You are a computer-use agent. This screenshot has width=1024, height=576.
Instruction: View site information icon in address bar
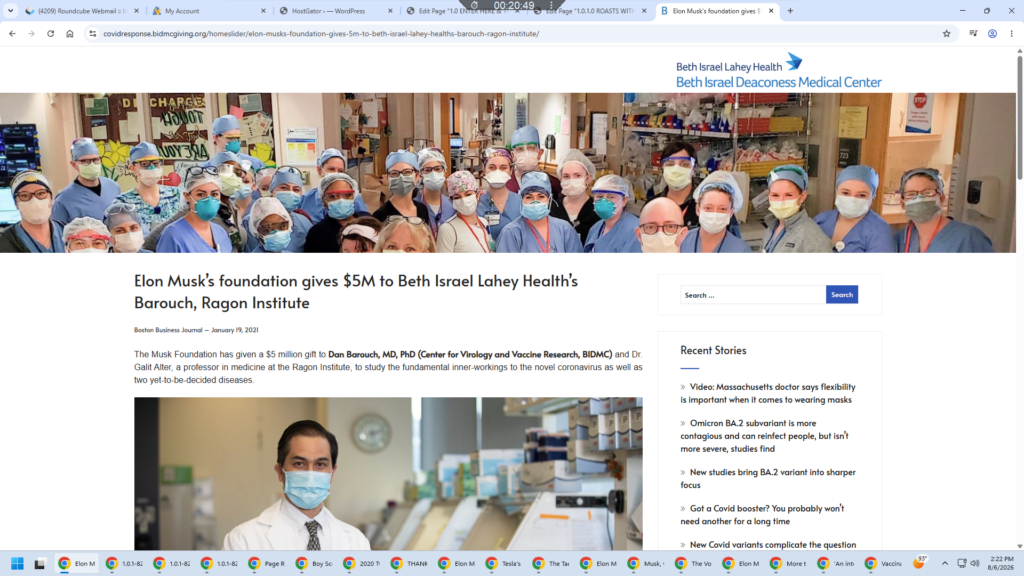93,33
